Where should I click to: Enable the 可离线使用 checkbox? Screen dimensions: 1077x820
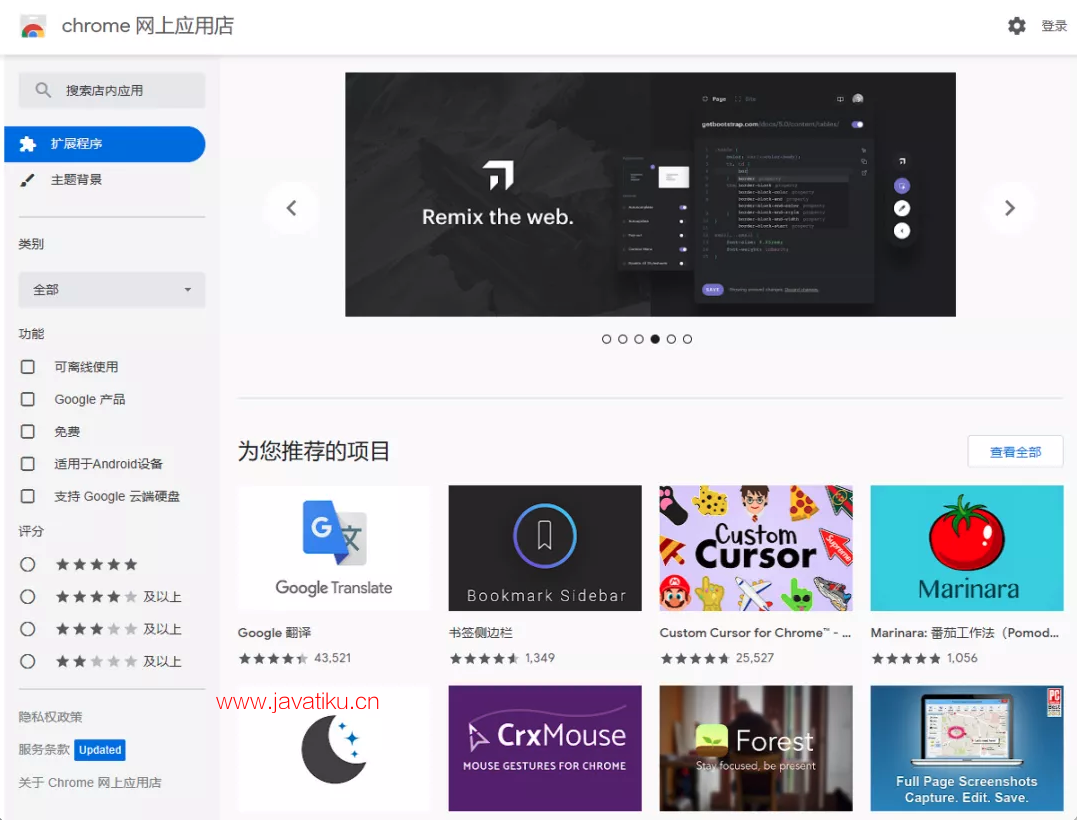[28, 367]
